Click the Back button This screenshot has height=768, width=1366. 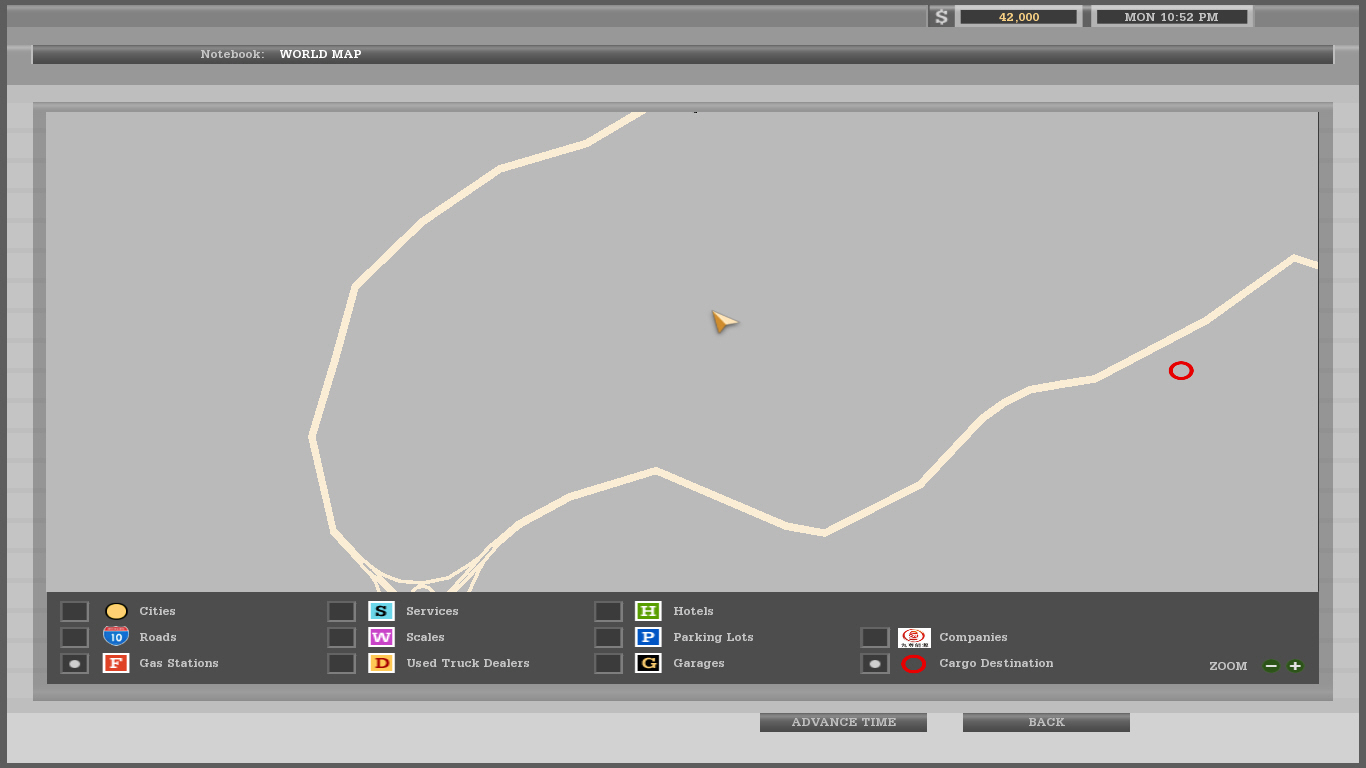tap(1046, 722)
